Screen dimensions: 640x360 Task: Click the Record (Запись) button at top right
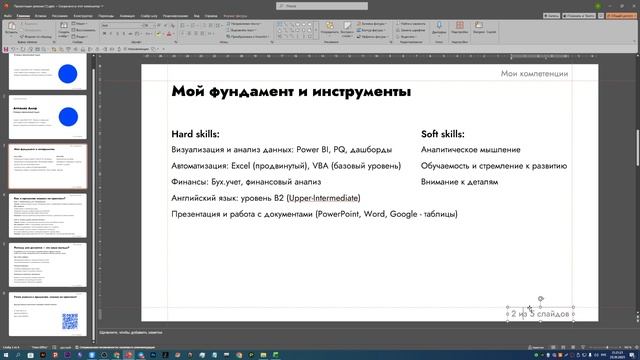click(x=551, y=16)
